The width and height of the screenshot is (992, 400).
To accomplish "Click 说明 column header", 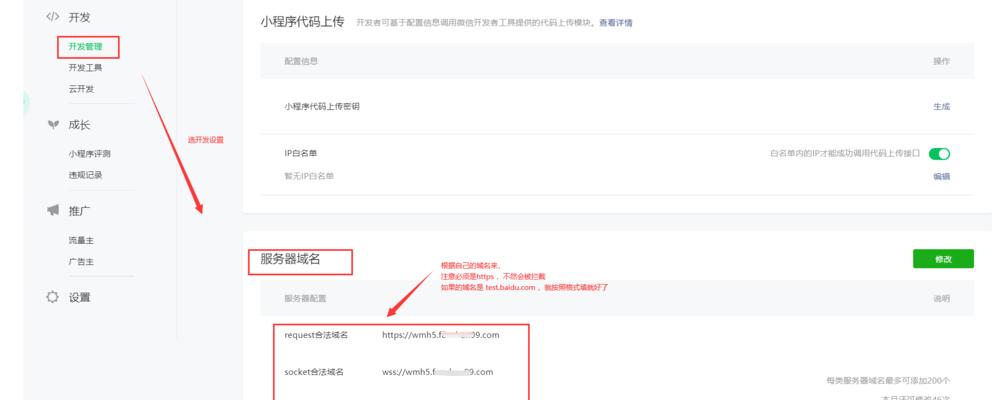I will (941, 298).
